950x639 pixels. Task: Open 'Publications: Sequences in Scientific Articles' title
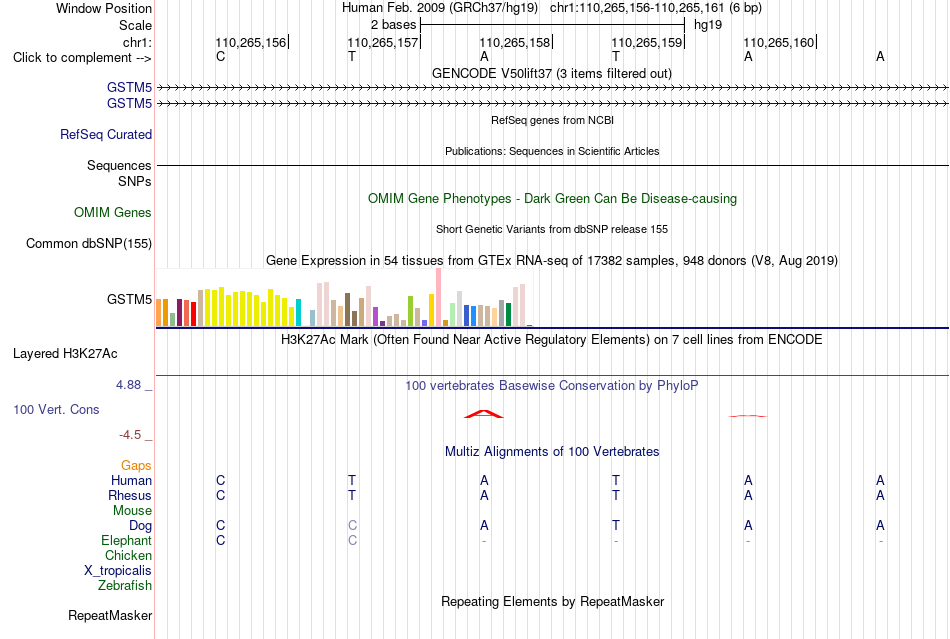click(552, 151)
